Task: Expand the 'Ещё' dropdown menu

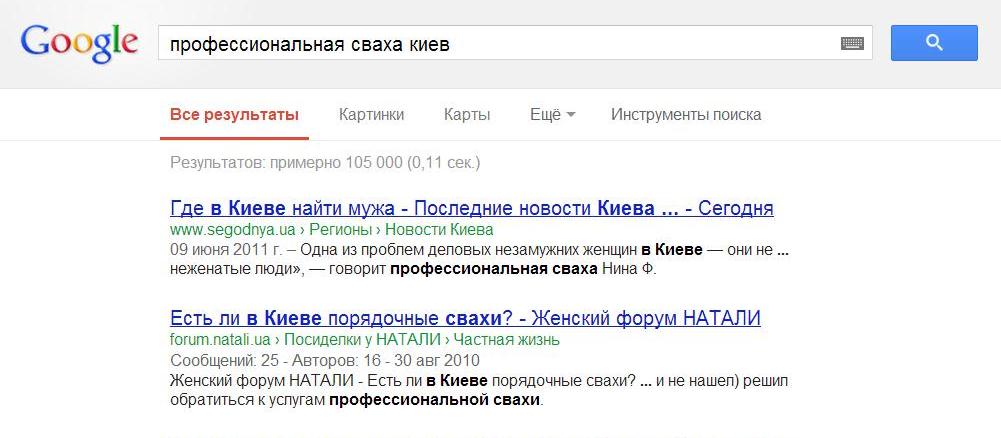Action: point(552,115)
